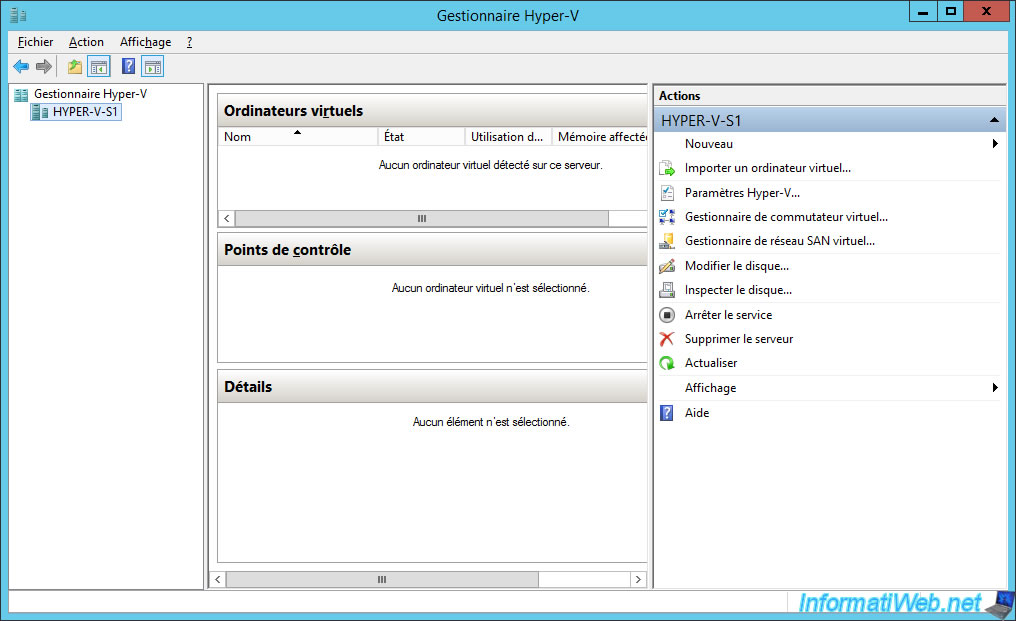Select Arrêter le service action
Screen dimensions: 1016x621
click(x=729, y=315)
